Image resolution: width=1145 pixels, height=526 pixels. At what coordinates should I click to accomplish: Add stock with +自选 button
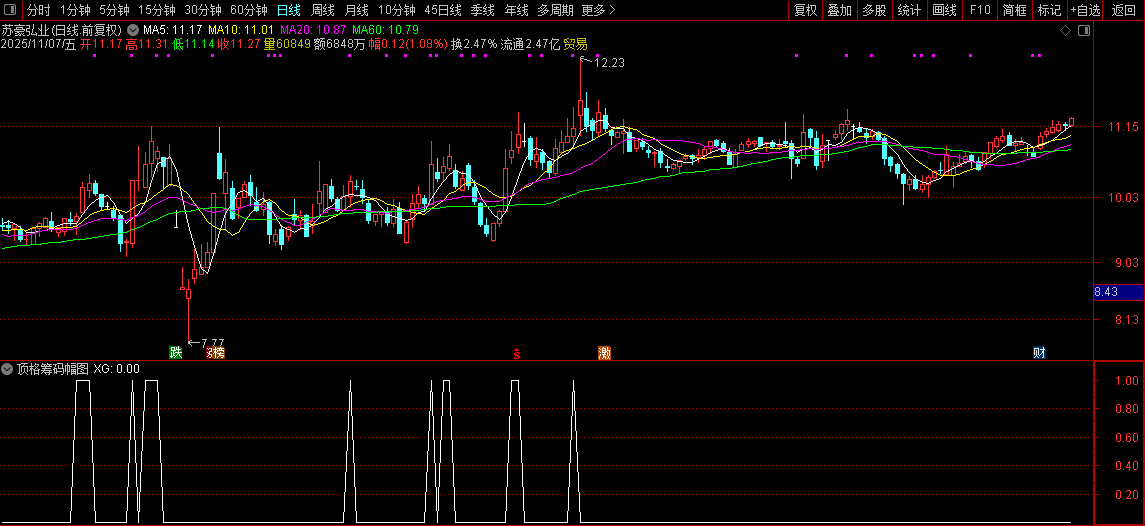[1086, 10]
